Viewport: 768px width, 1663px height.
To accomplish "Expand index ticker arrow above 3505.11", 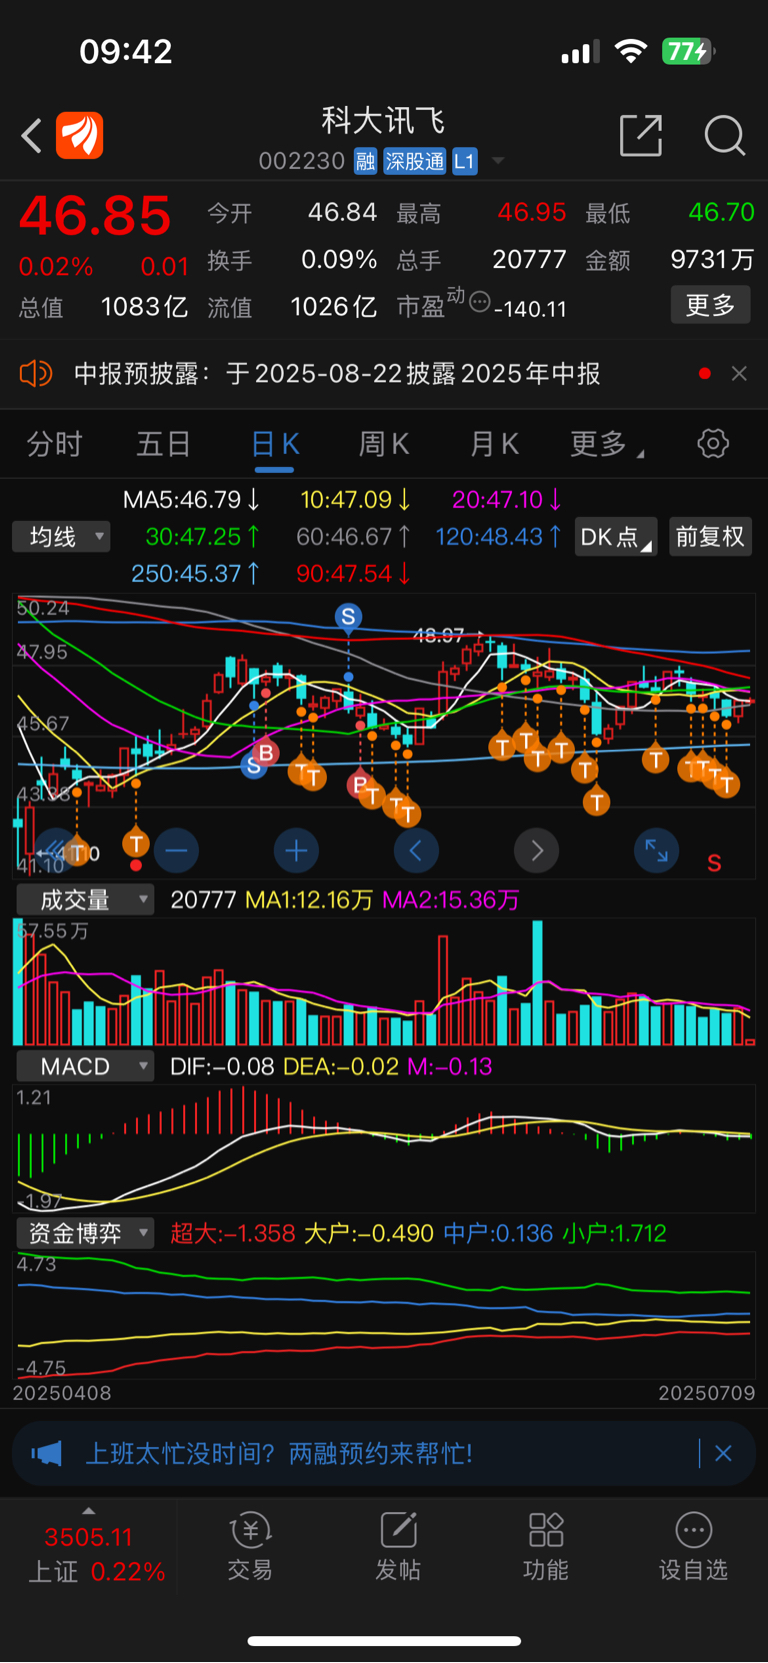I will 89,1511.
